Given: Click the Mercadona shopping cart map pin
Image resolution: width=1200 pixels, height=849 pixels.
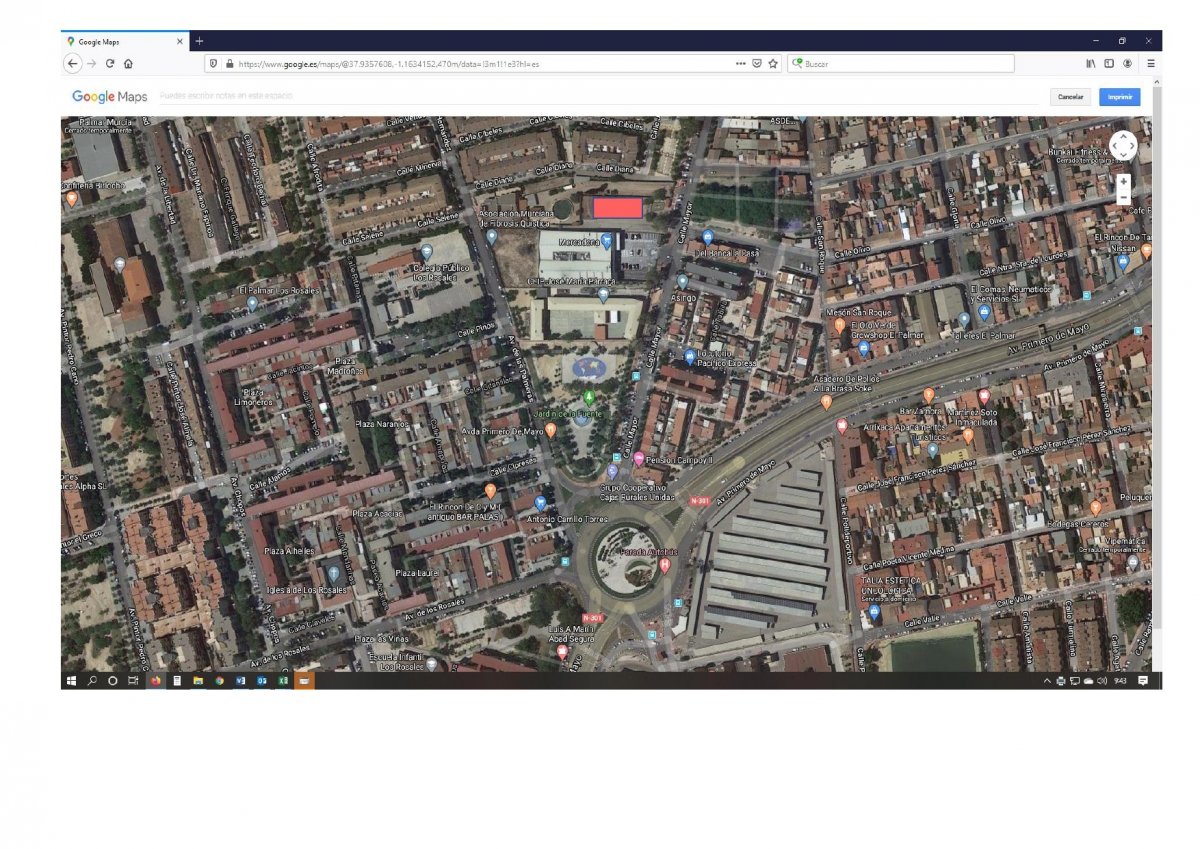Looking at the screenshot, I should coord(606,241).
